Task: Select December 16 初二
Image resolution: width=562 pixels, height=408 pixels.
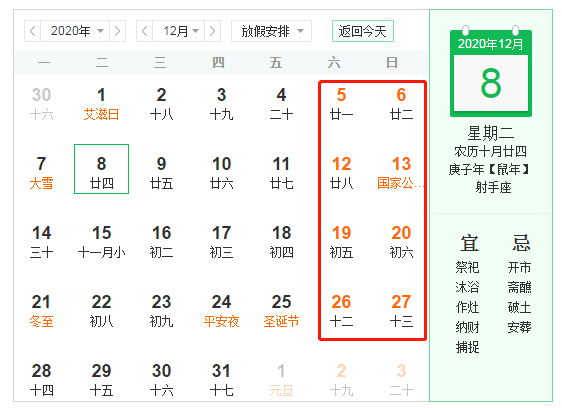Action: [161, 242]
